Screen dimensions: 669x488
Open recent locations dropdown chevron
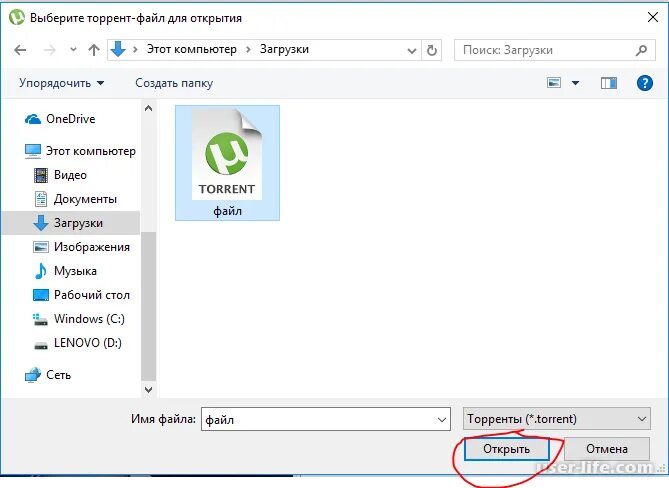(73, 49)
